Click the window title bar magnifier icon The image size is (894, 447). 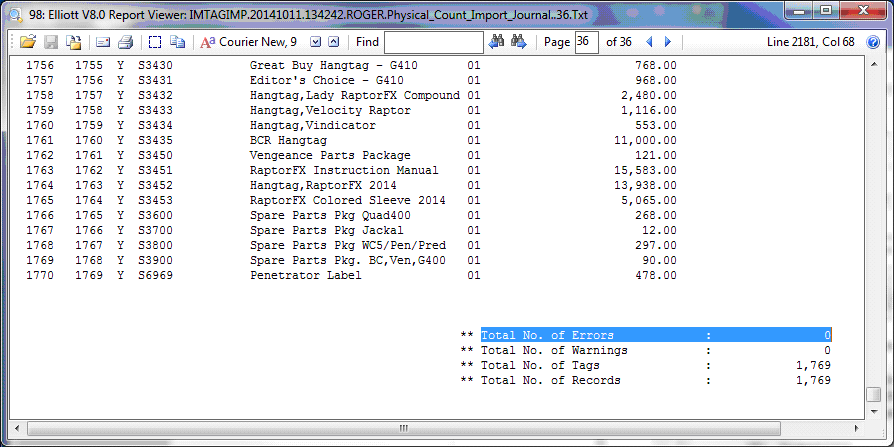pos(17,13)
